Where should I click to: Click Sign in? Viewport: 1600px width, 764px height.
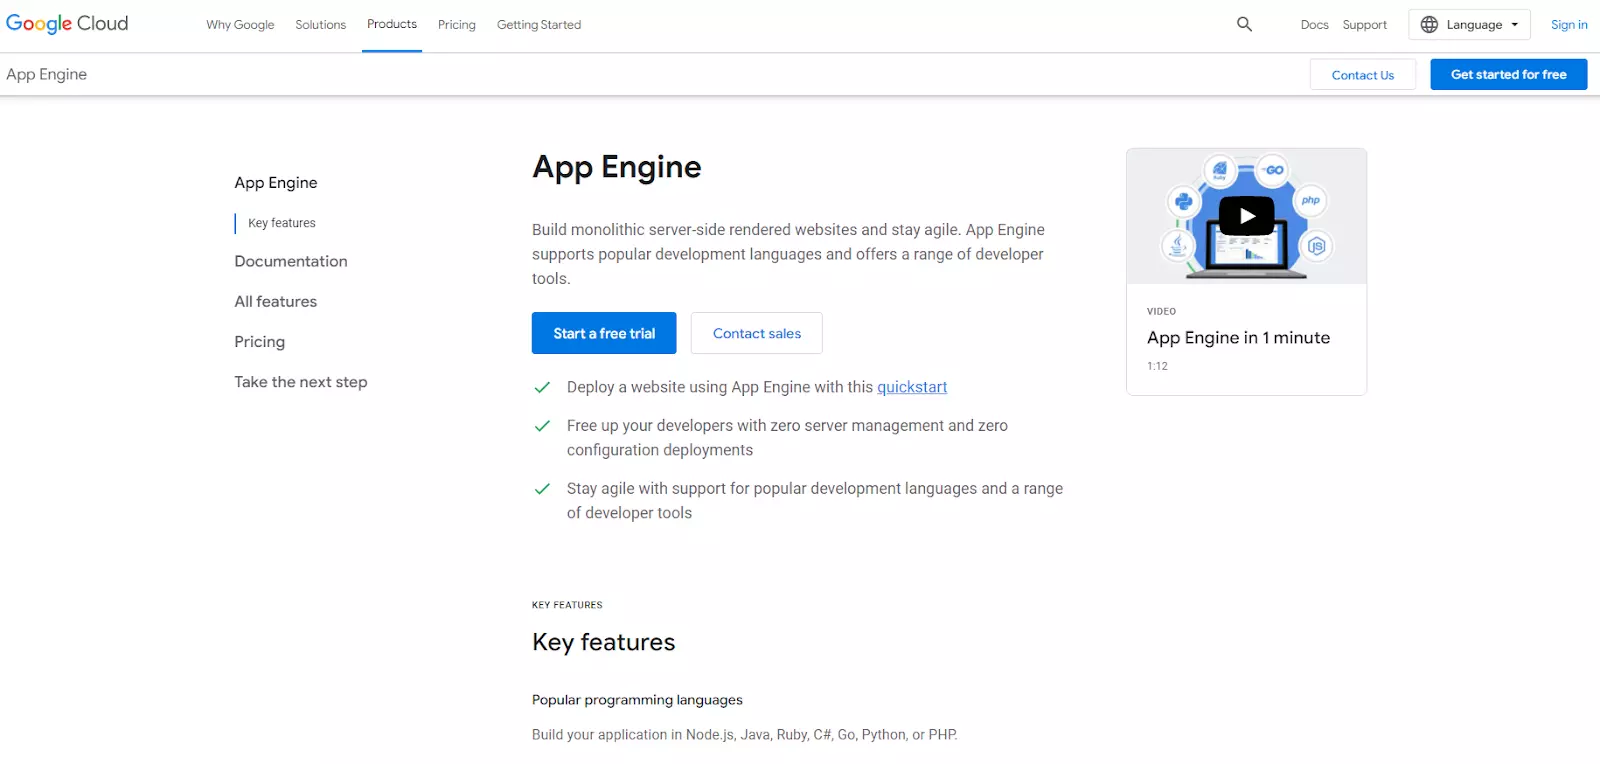(x=1569, y=24)
